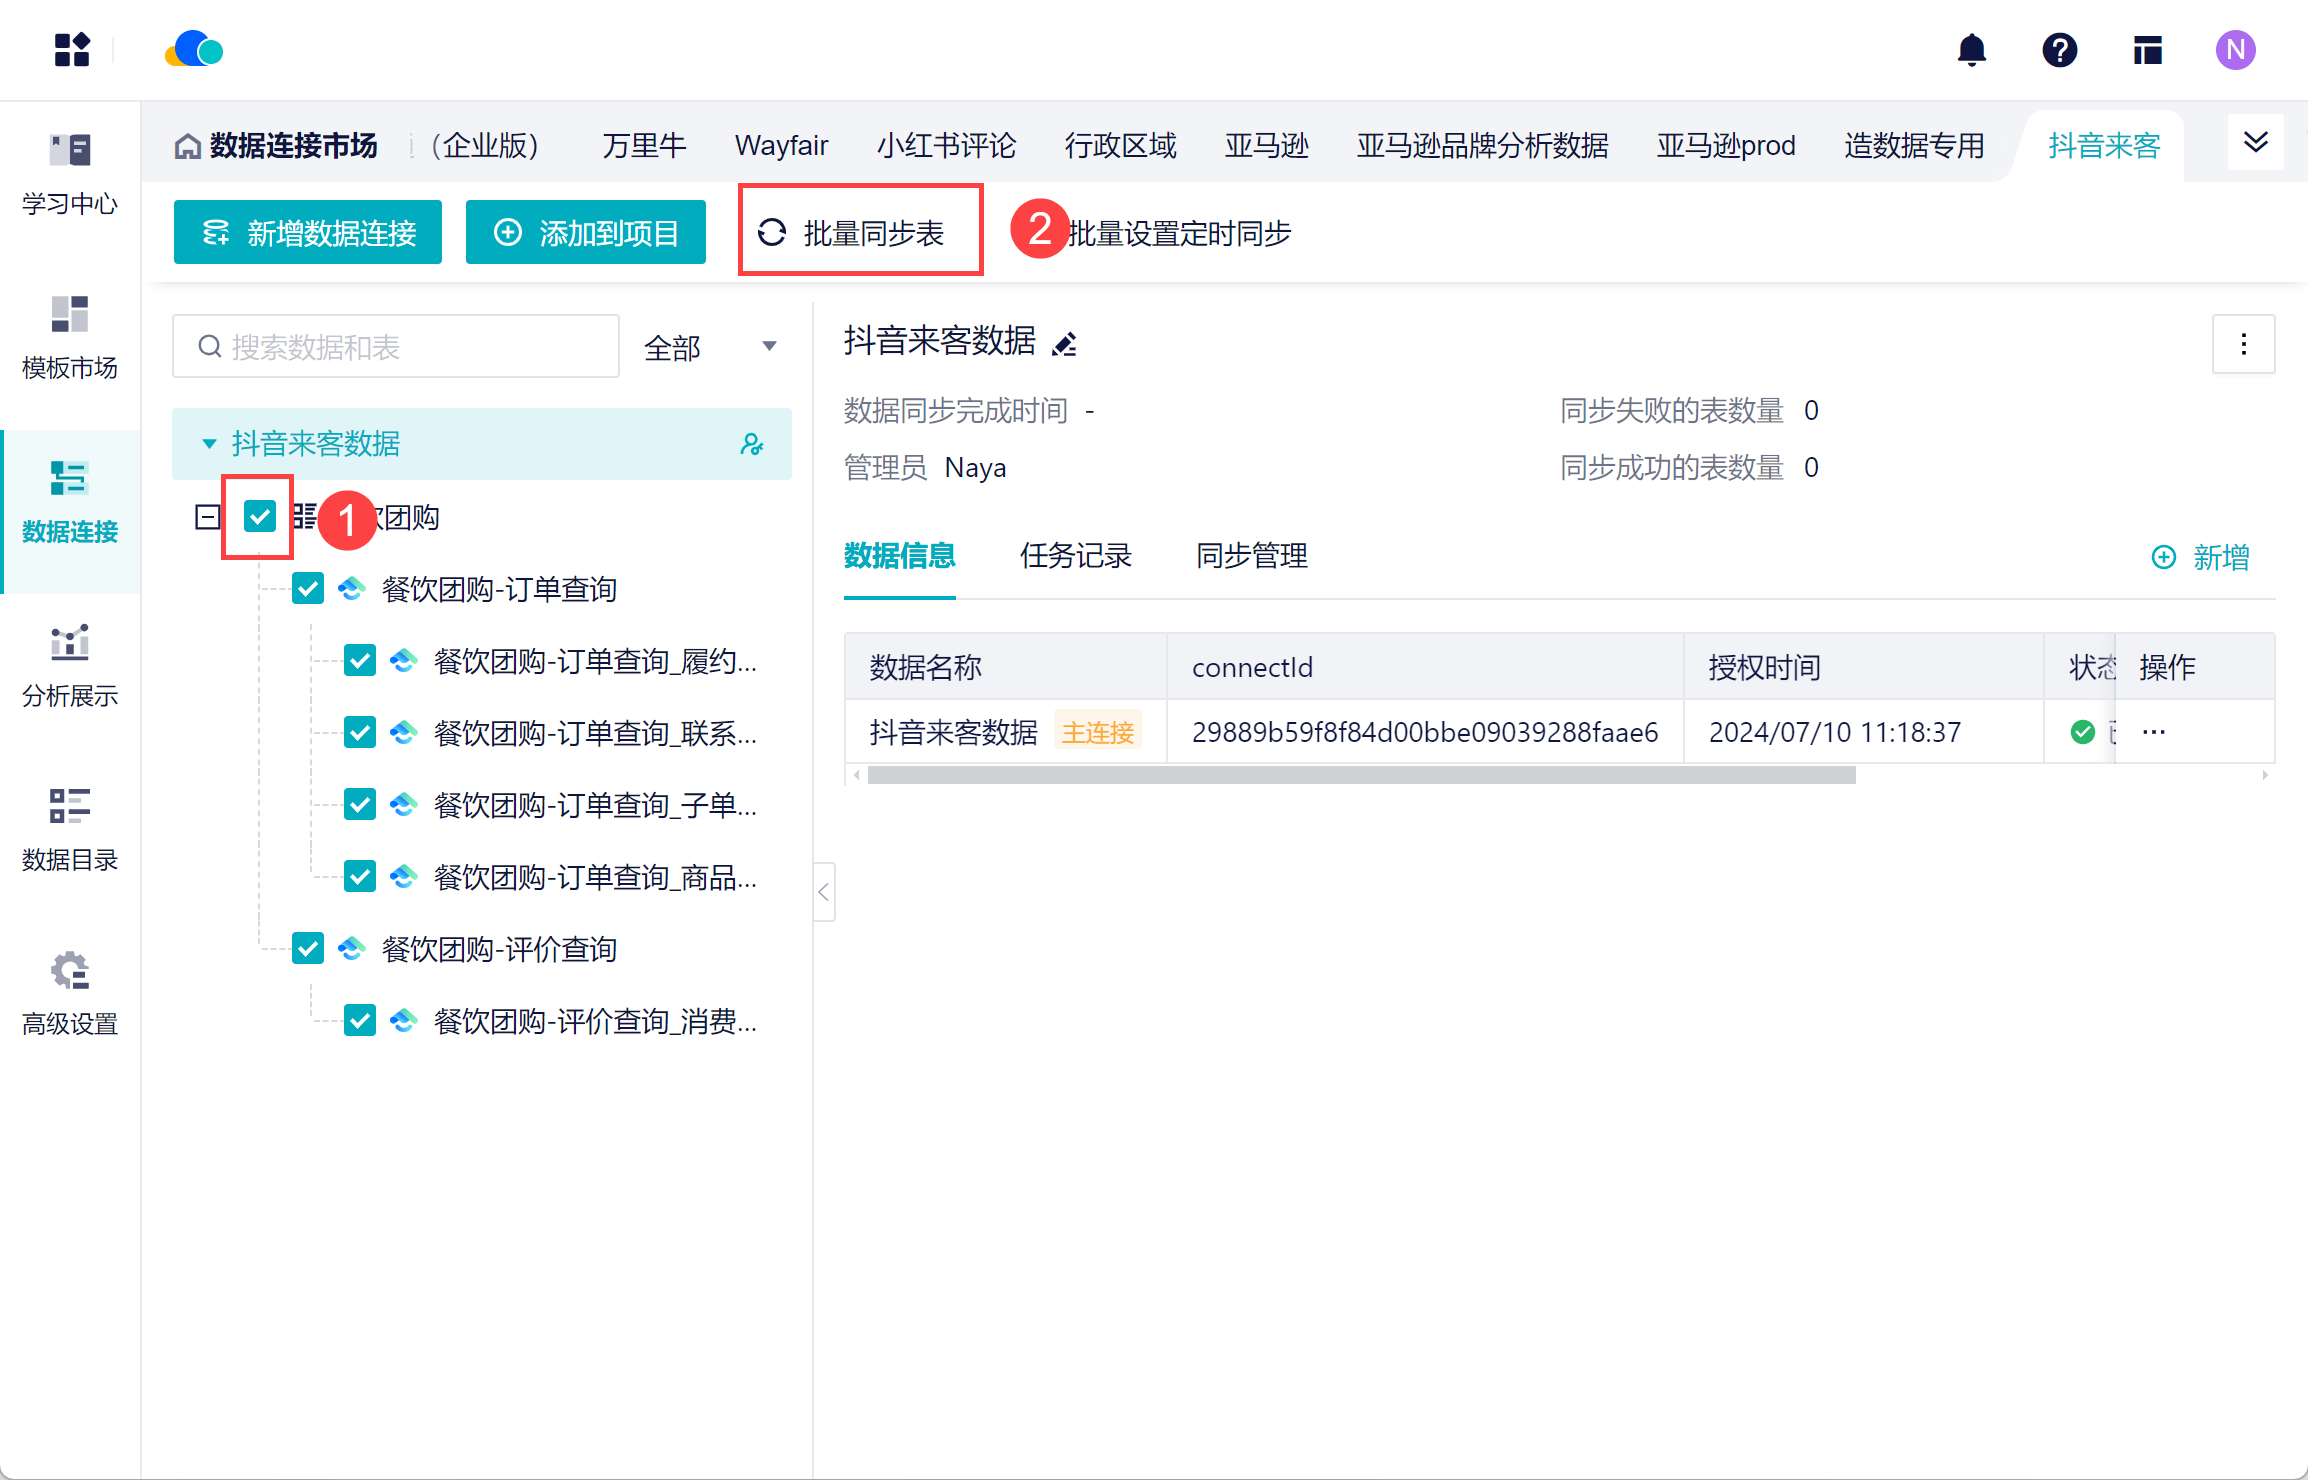The width and height of the screenshot is (2308, 1480).
Task: Click the table's horizontal scrollbar
Action: tap(1360, 775)
